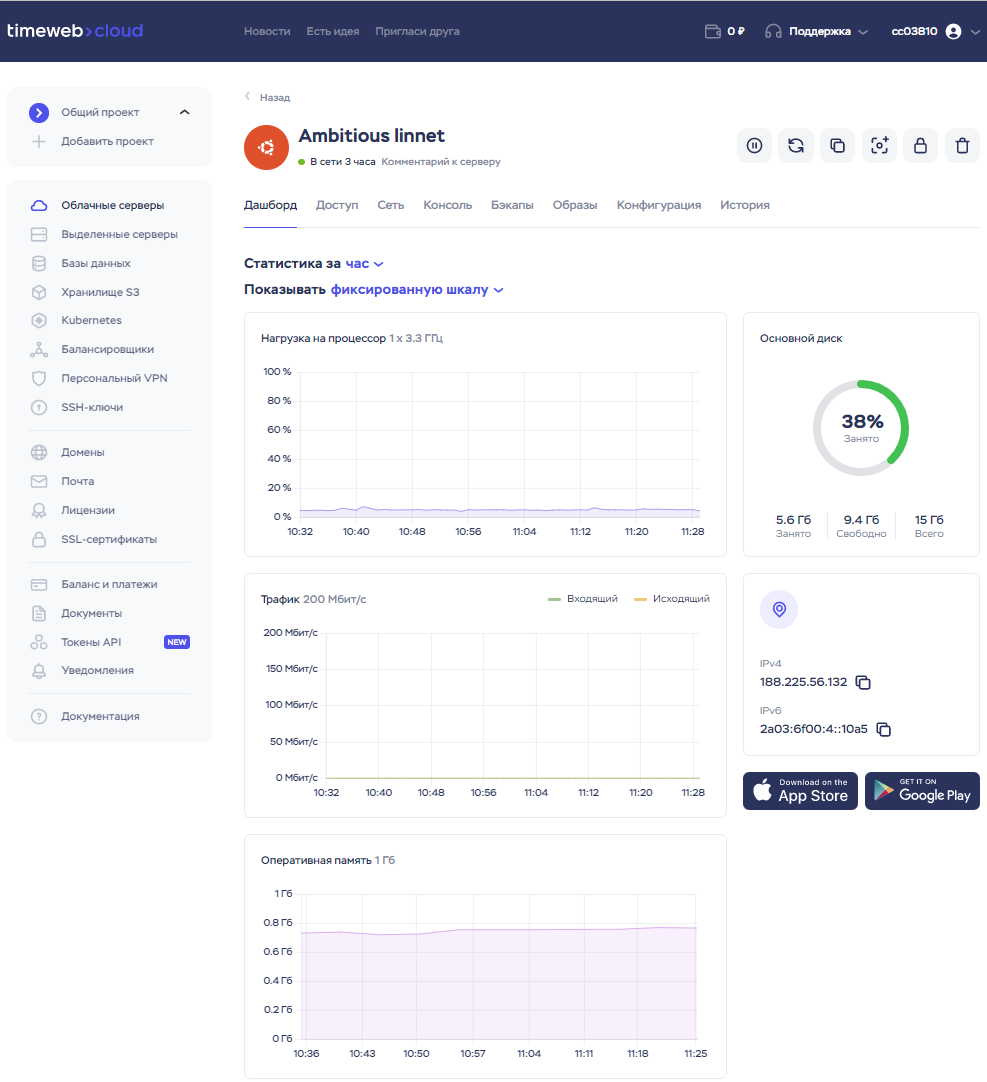This screenshot has height=1082, width=987.
Task: Click the timeweb cloud logo
Action: coord(75,31)
